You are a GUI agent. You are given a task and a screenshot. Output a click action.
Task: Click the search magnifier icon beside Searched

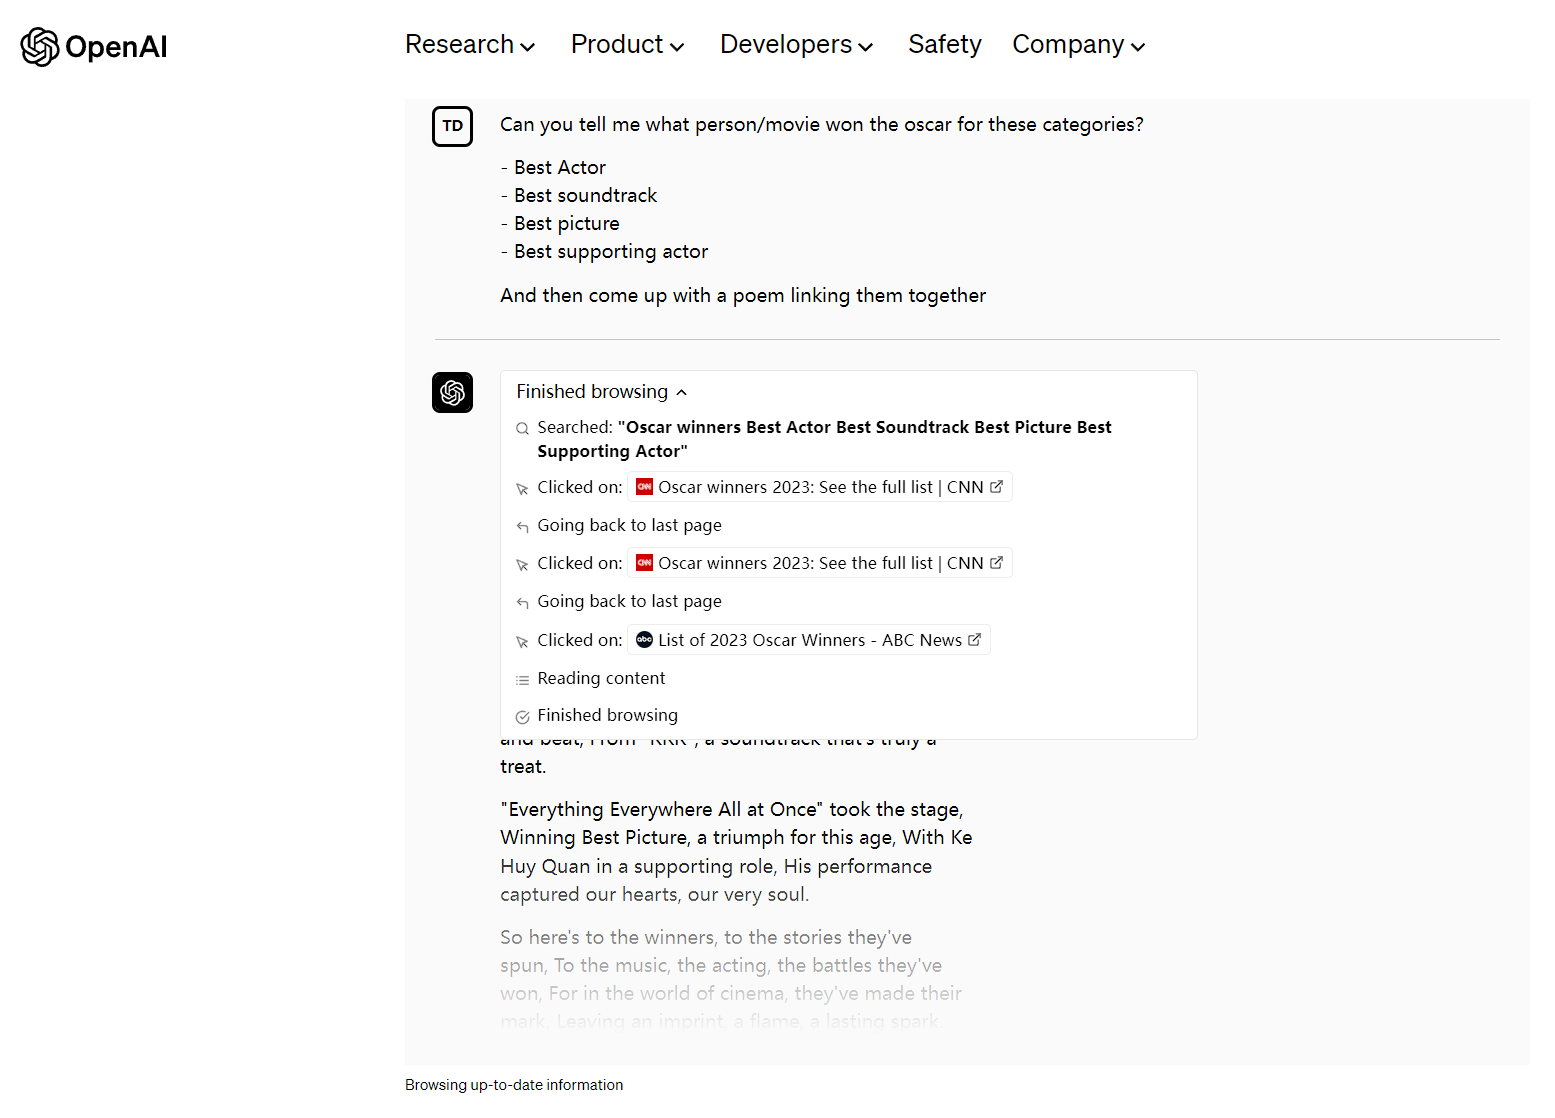coord(522,429)
